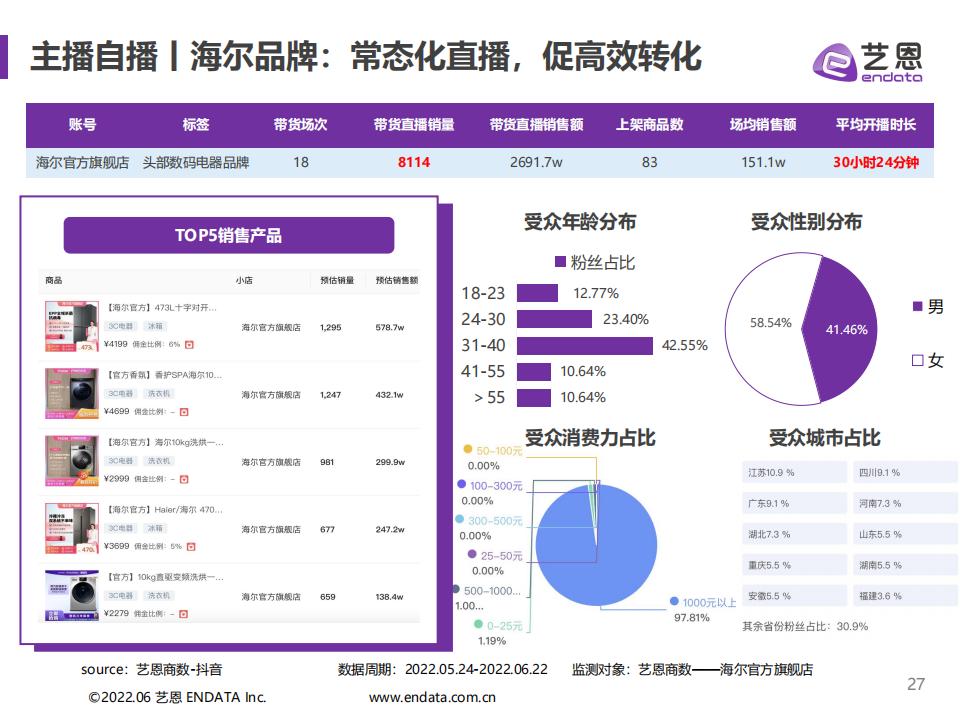
Task: Click the purple legend square for 男
Action: [917, 306]
